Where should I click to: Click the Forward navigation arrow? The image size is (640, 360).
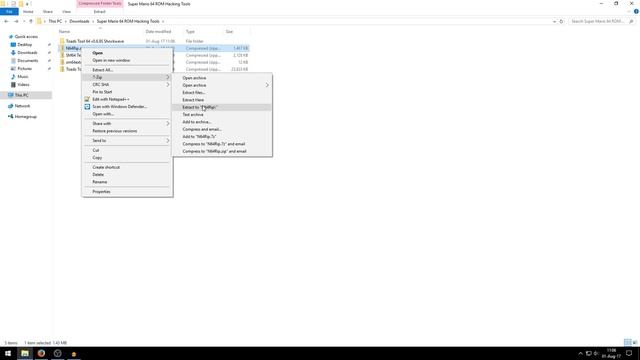[x=16, y=21]
